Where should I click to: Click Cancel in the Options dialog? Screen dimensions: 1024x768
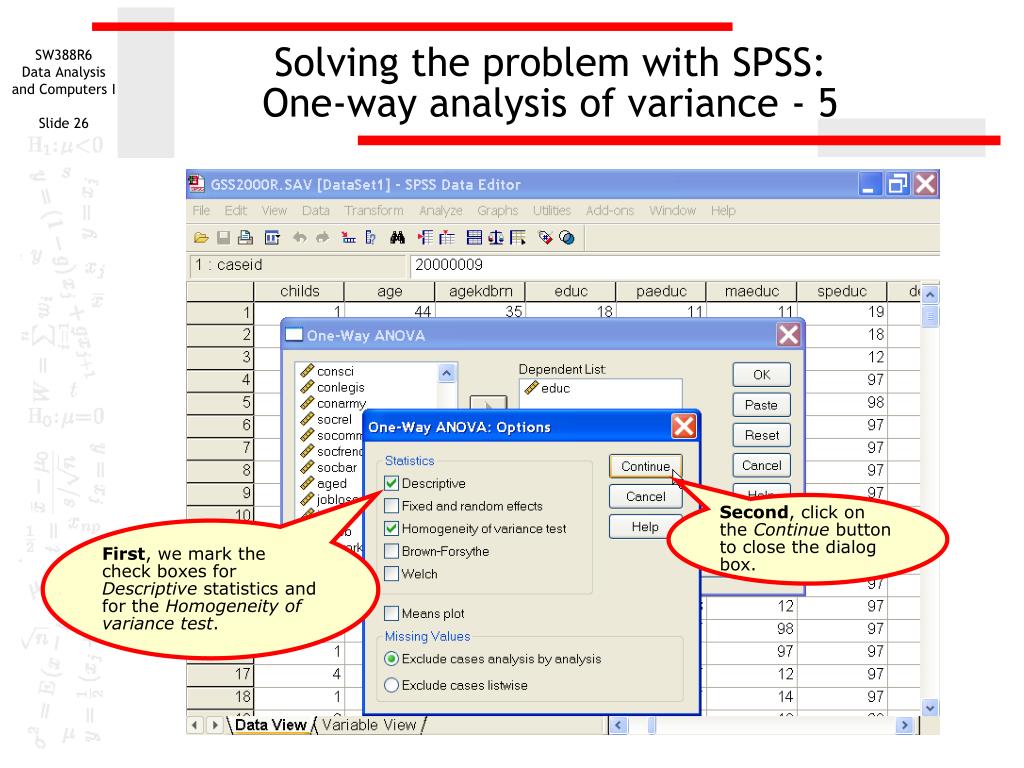tap(645, 496)
